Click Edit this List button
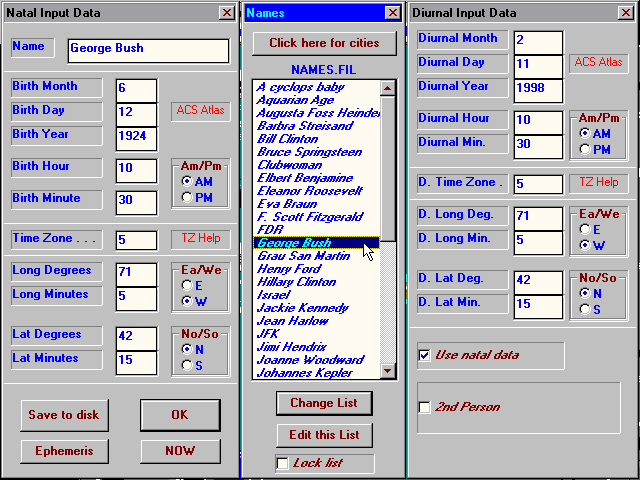The width and height of the screenshot is (640, 480). (x=324, y=435)
